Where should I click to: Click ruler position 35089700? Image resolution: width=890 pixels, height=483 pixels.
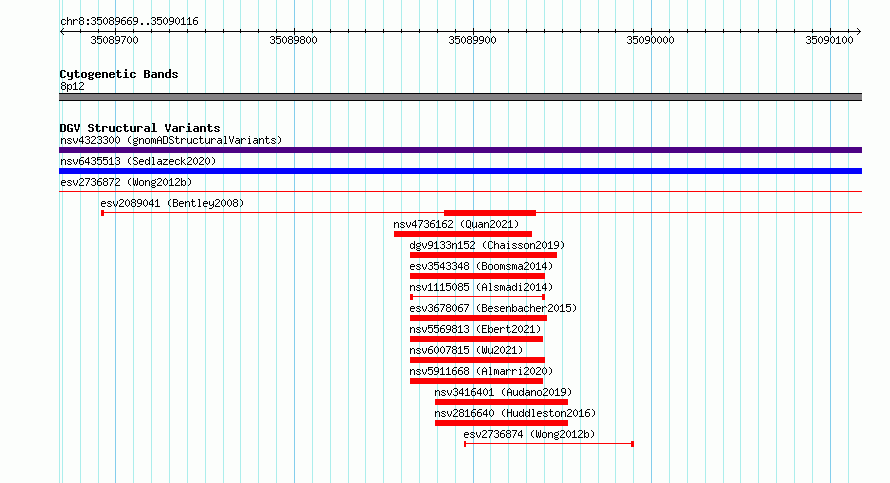point(114,40)
